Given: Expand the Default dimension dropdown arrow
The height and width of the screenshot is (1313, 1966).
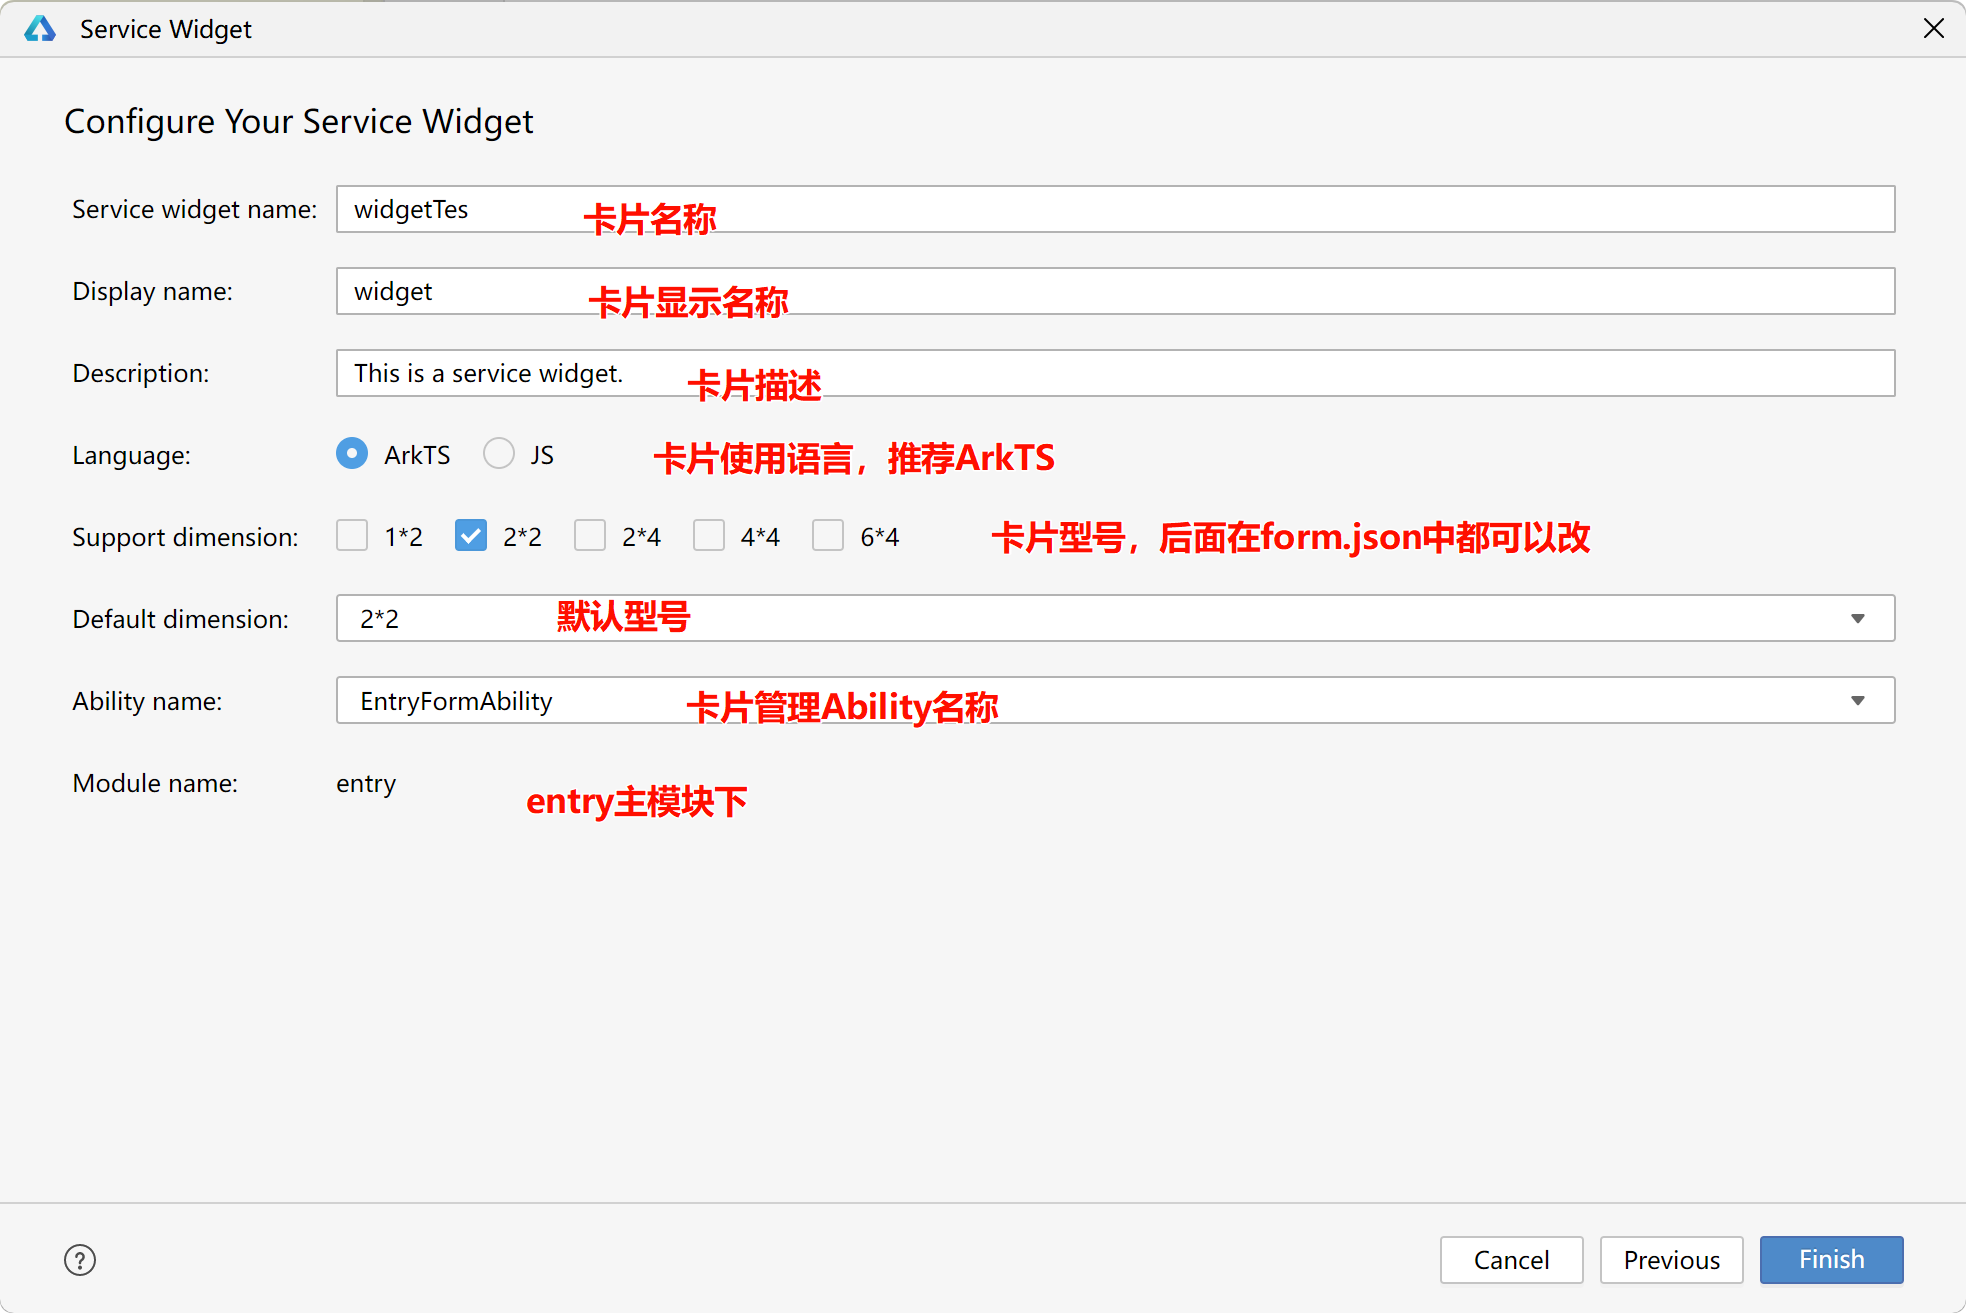Looking at the screenshot, I should coord(1857,619).
